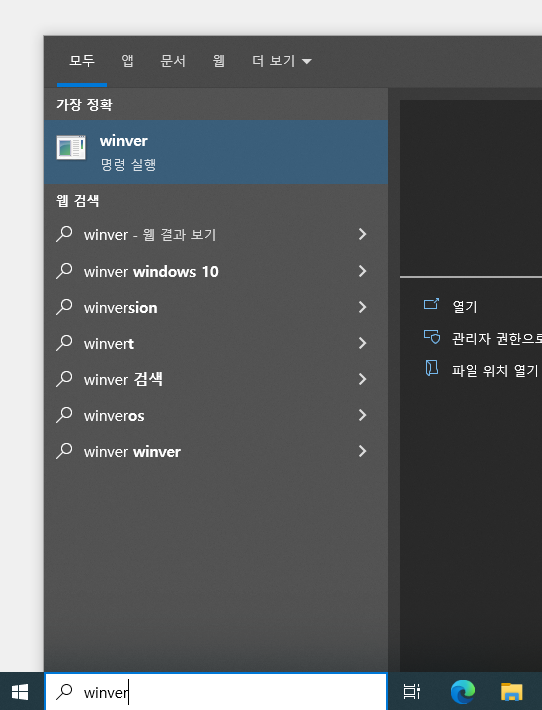Viewport: 542px width, 710px height.
Task: Select winver - 웹 결과 보기 suggestion text
Action: click(x=150, y=235)
